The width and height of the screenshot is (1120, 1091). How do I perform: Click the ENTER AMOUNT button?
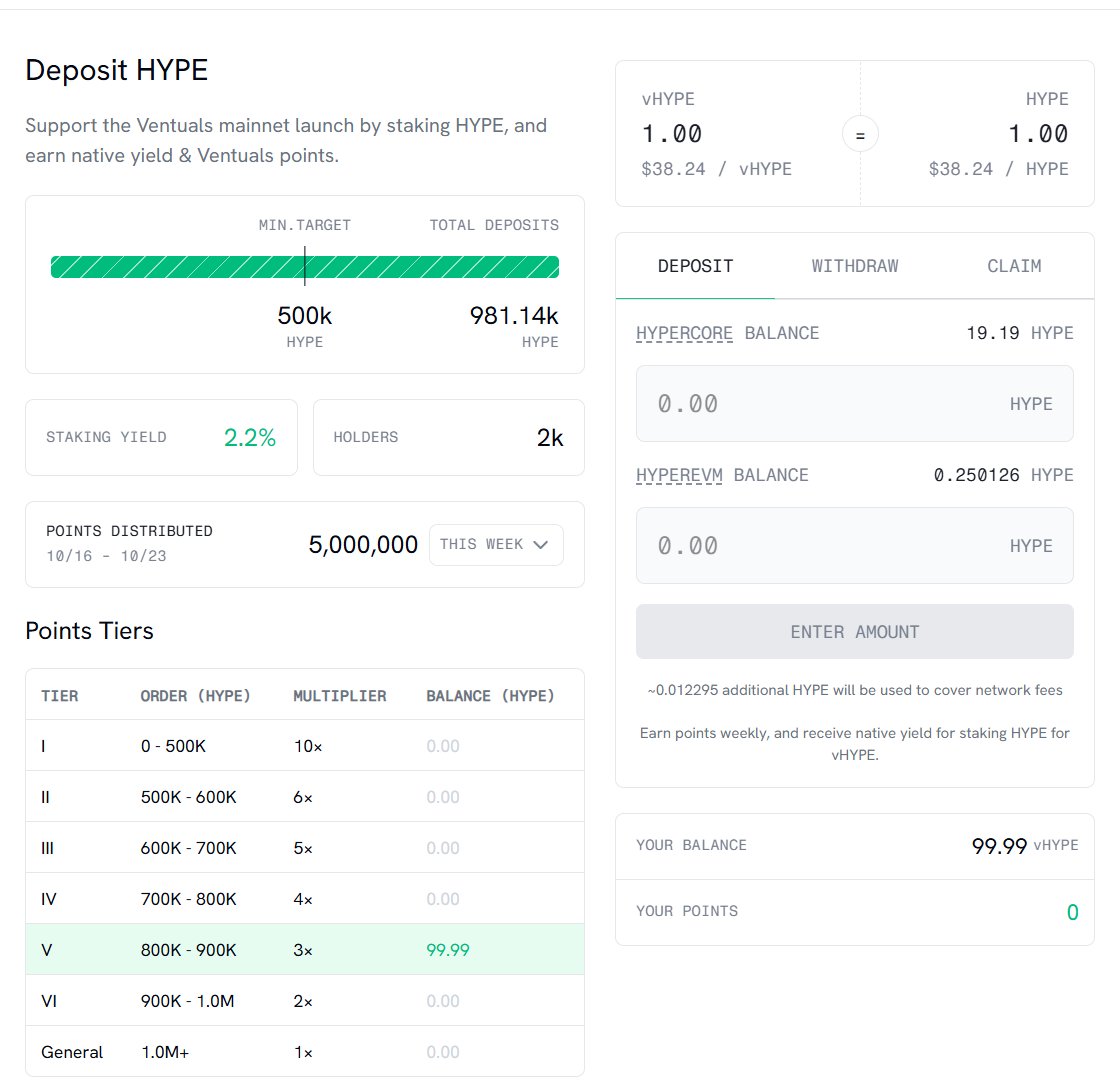[854, 632]
